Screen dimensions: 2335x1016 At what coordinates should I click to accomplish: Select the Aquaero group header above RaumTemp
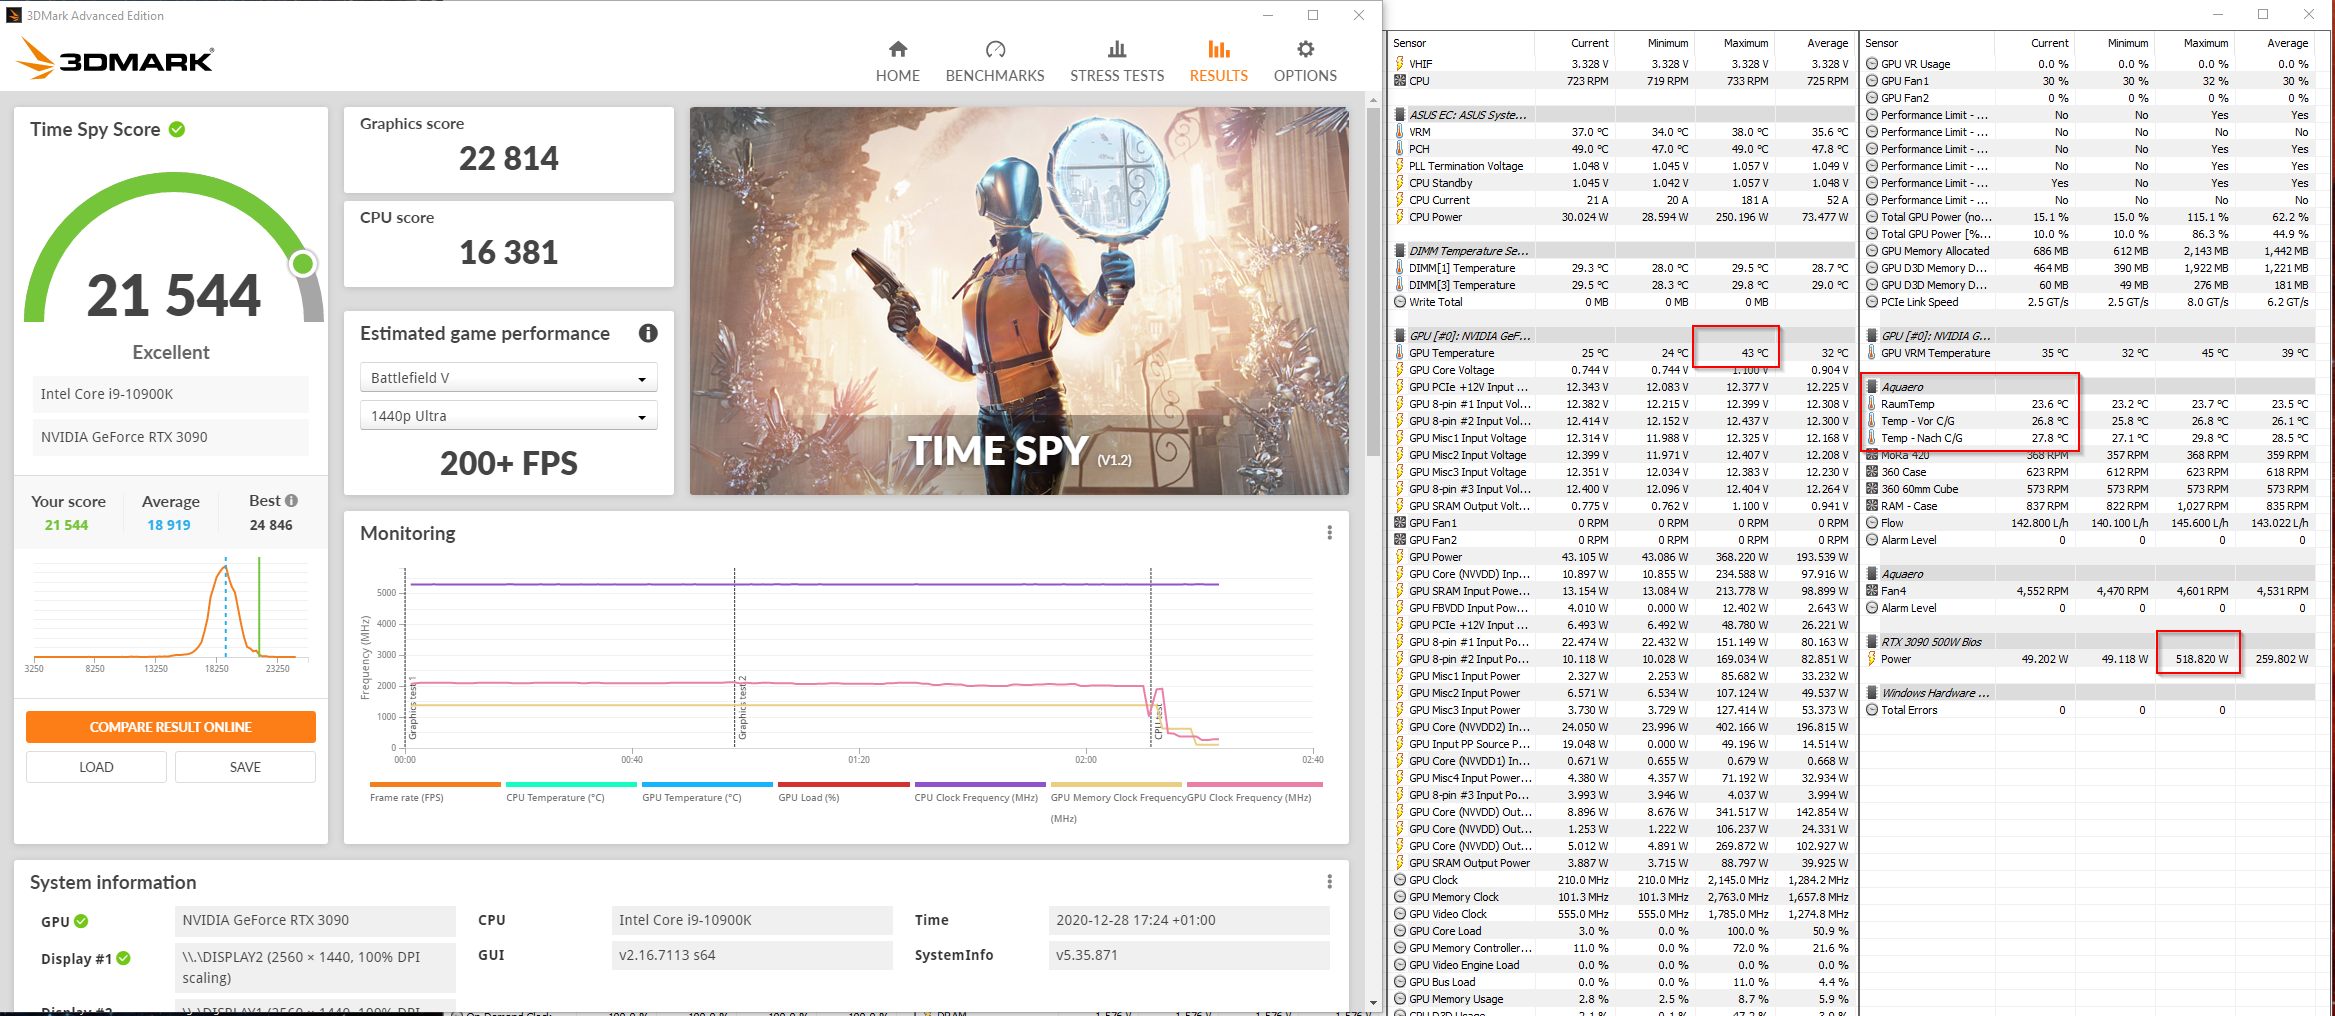click(x=2089, y=387)
